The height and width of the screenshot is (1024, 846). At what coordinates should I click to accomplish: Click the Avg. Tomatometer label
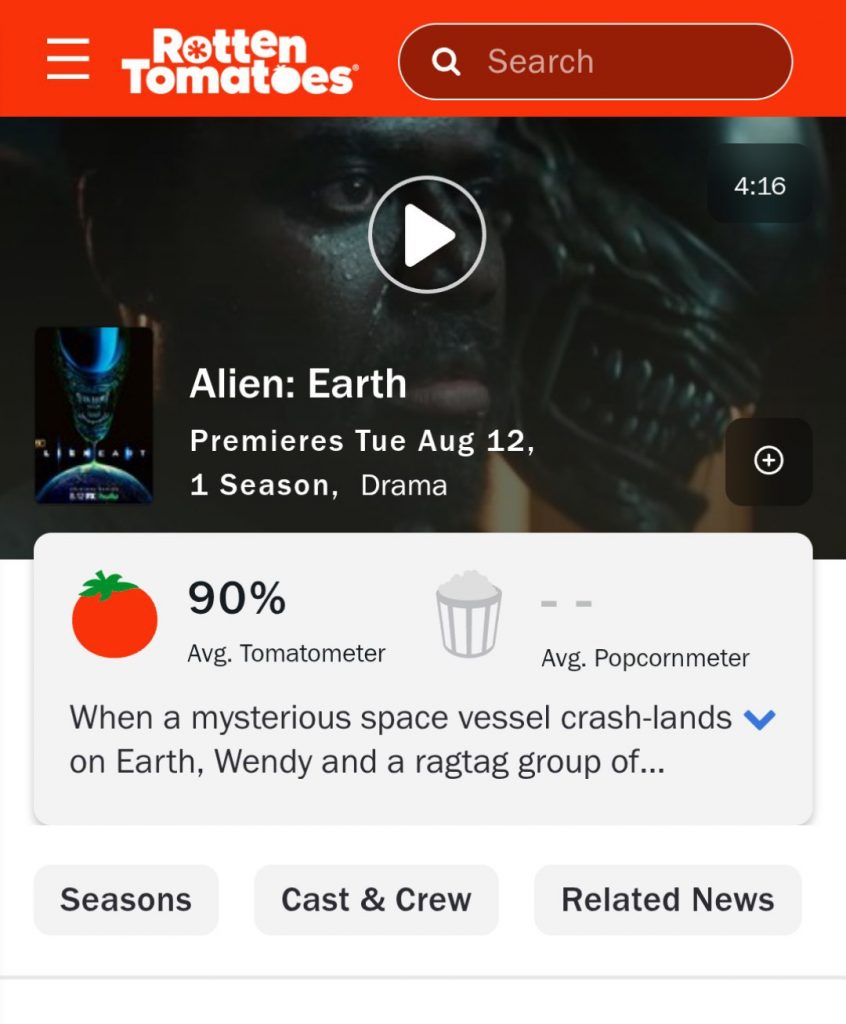(x=287, y=654)
